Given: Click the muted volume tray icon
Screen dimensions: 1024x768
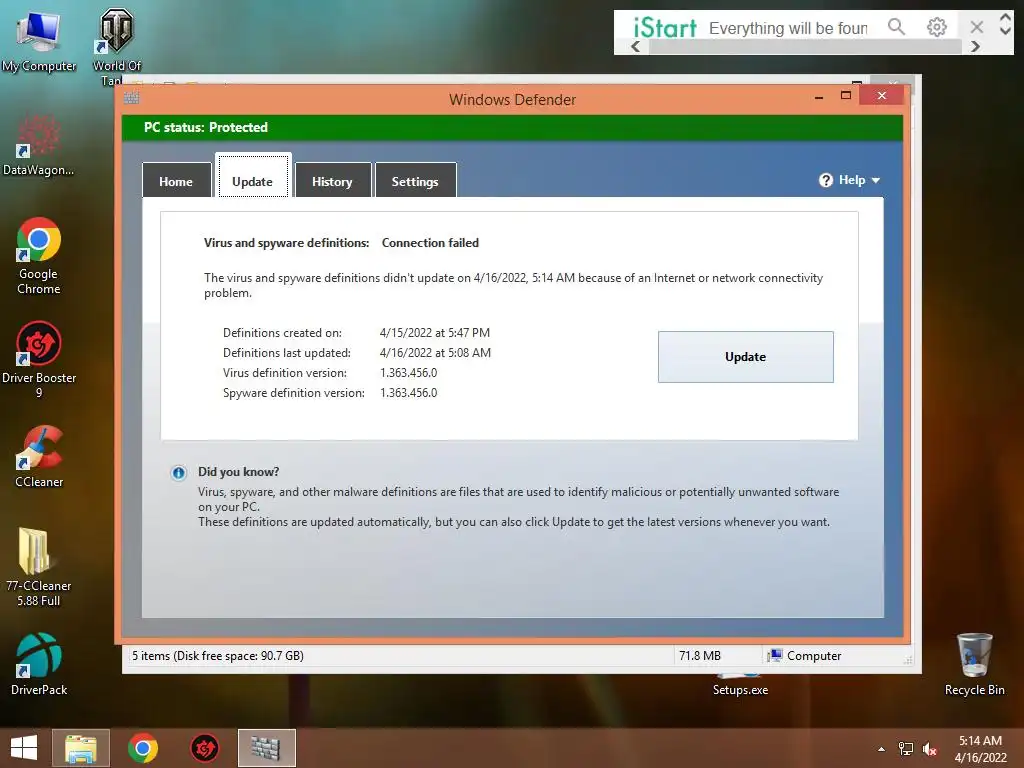Looking at the screenshot, I should coord(930,749).
